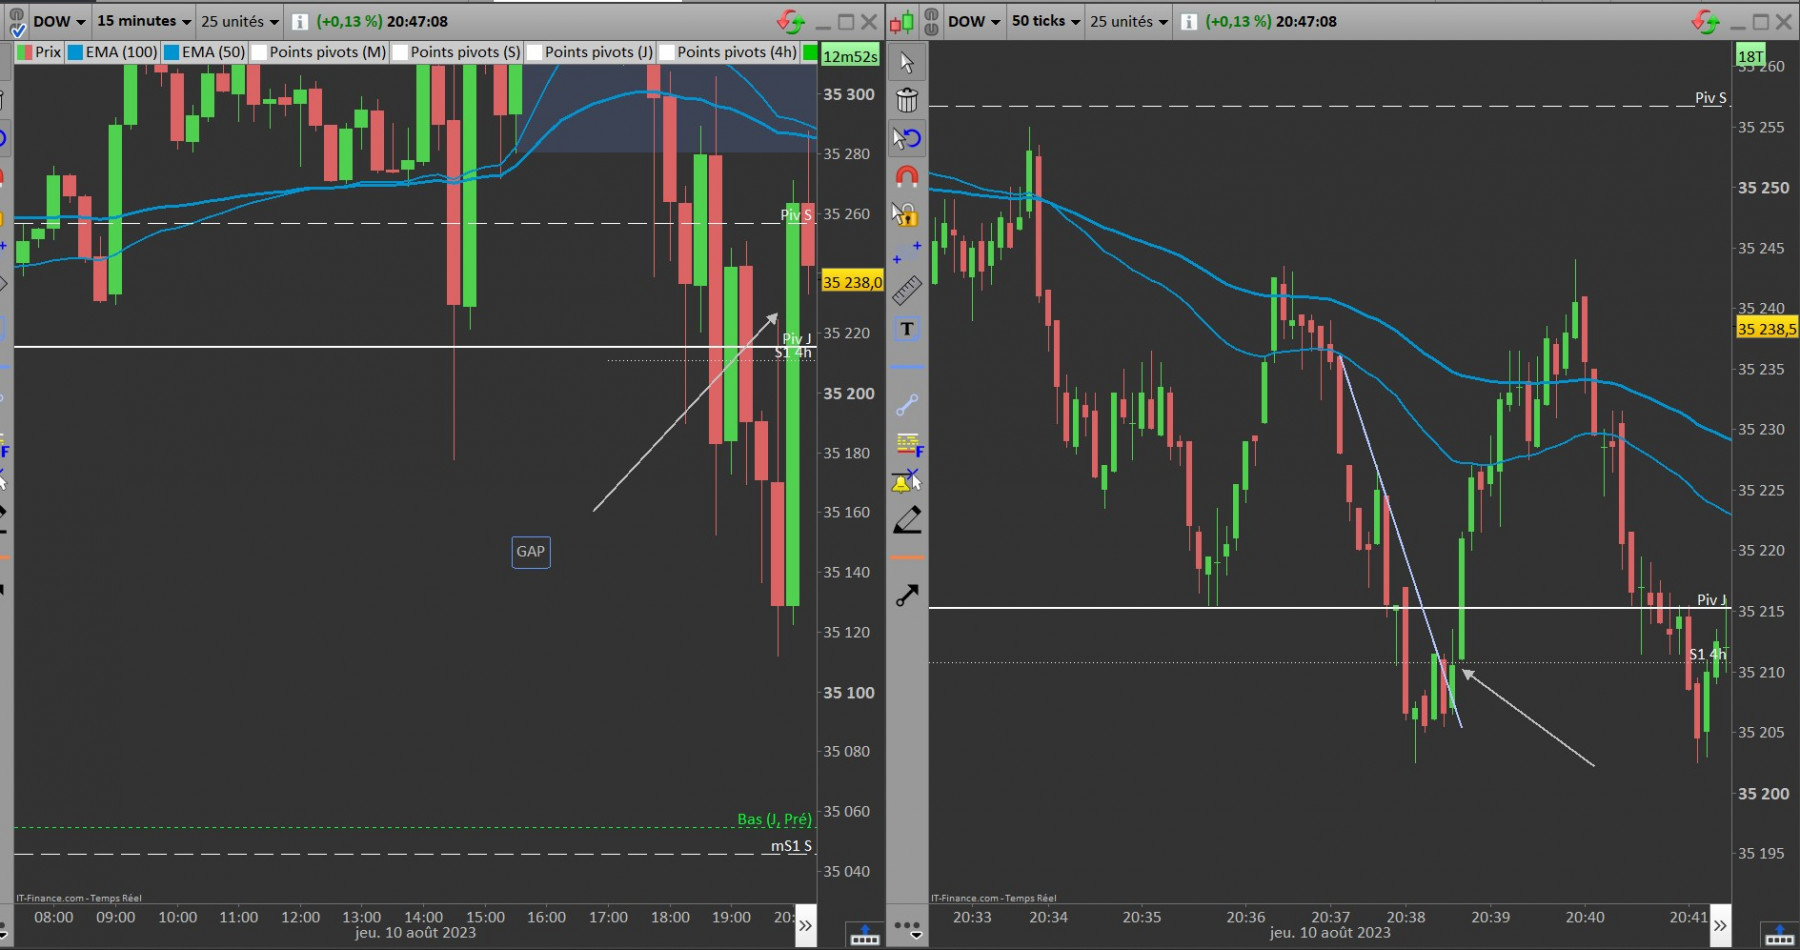Click the jeu. 10 août 2023 date in 15 minutes chart
This screenshot has height=950, width=1800.
(416, 933)
